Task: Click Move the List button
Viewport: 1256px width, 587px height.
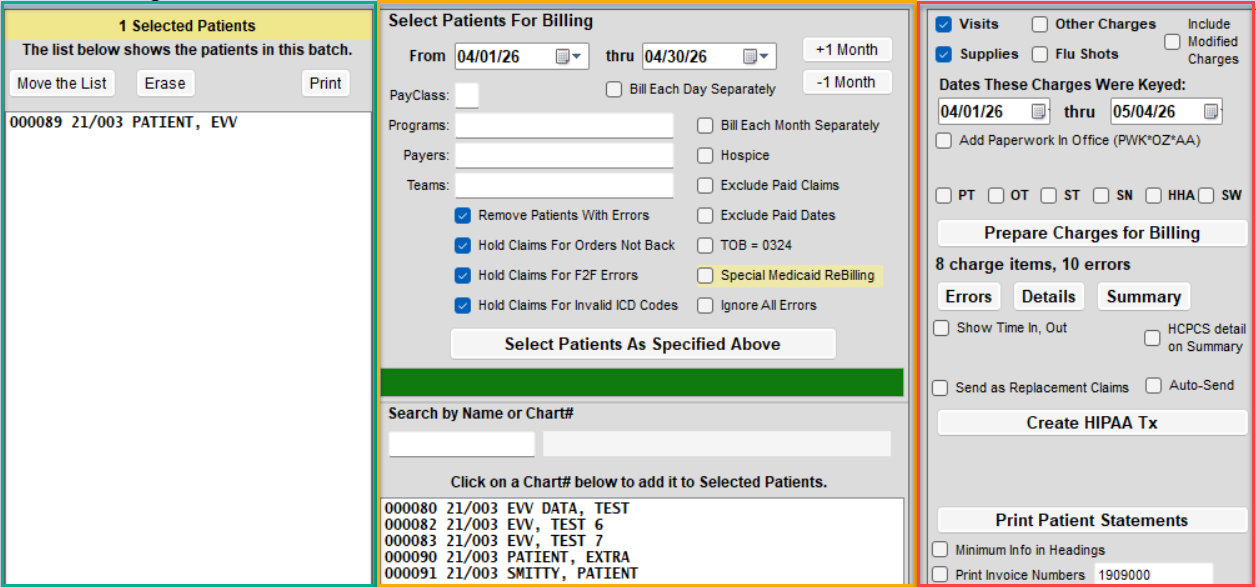Action: click(62, 83)
